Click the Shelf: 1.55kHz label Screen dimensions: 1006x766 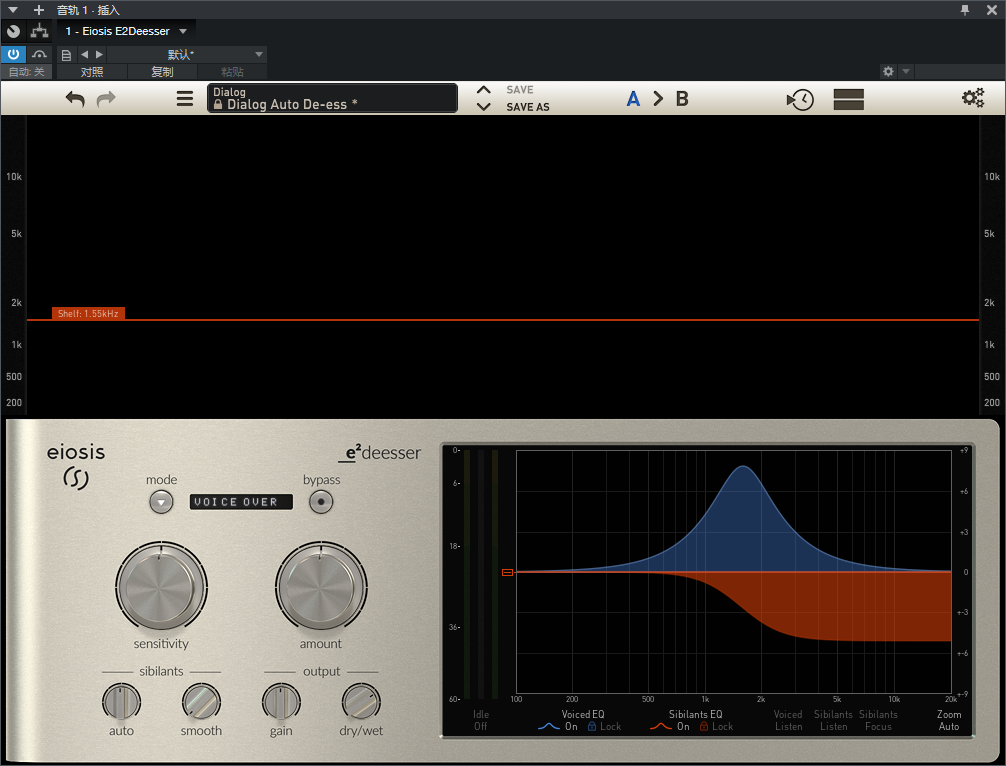click(x=88, y=314)
